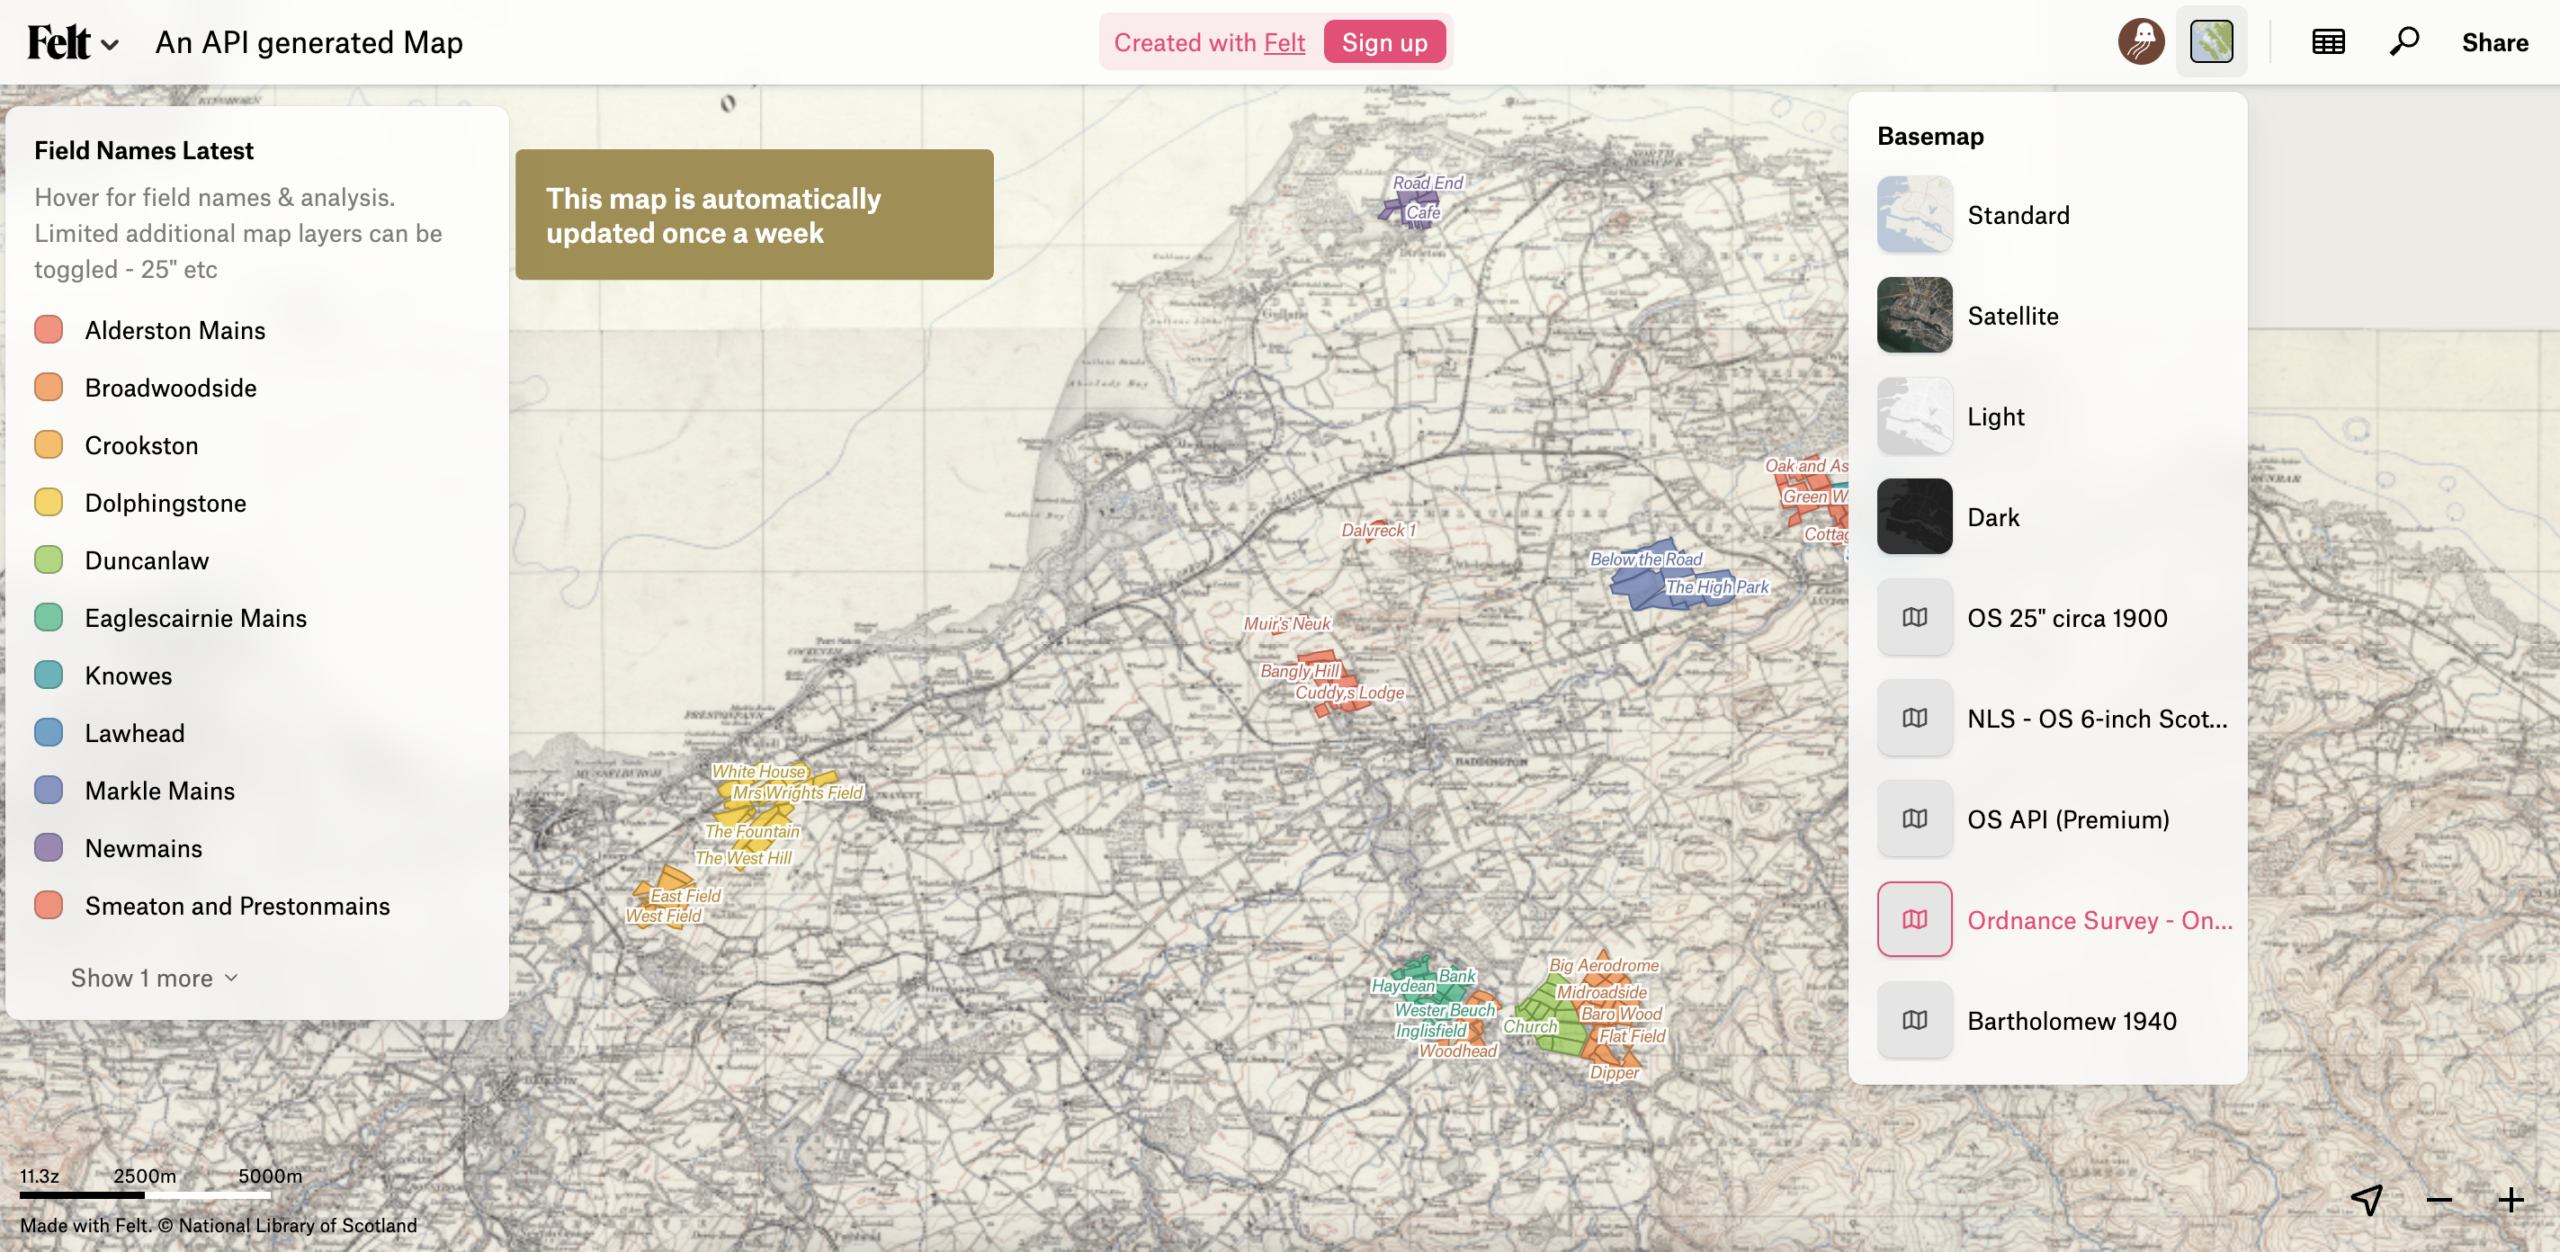The width and height of the screenshot is (2560, 1252).
Task: Choose Bartholomew 1940 basemap icon
Action: (1914, 1020)
